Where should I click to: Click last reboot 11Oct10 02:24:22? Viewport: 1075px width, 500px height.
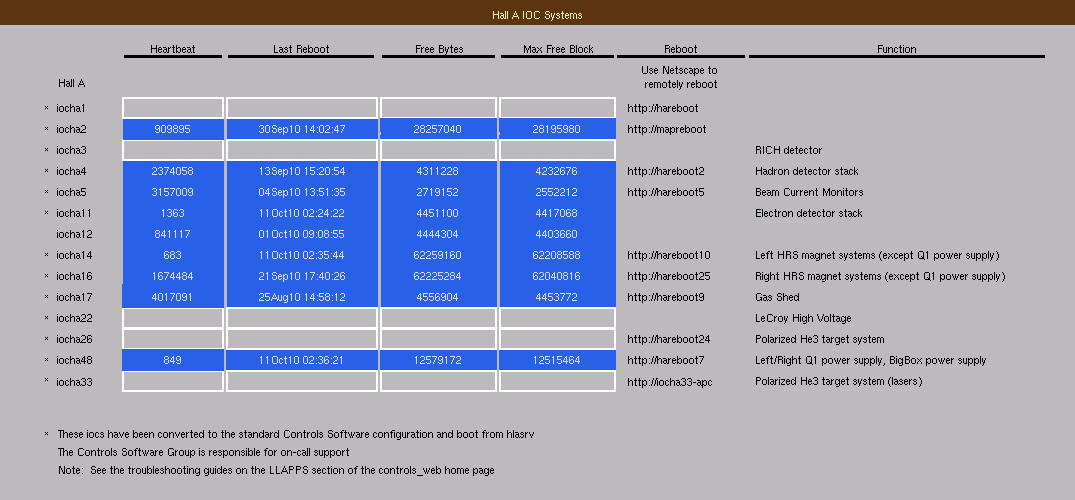[302, 213]
